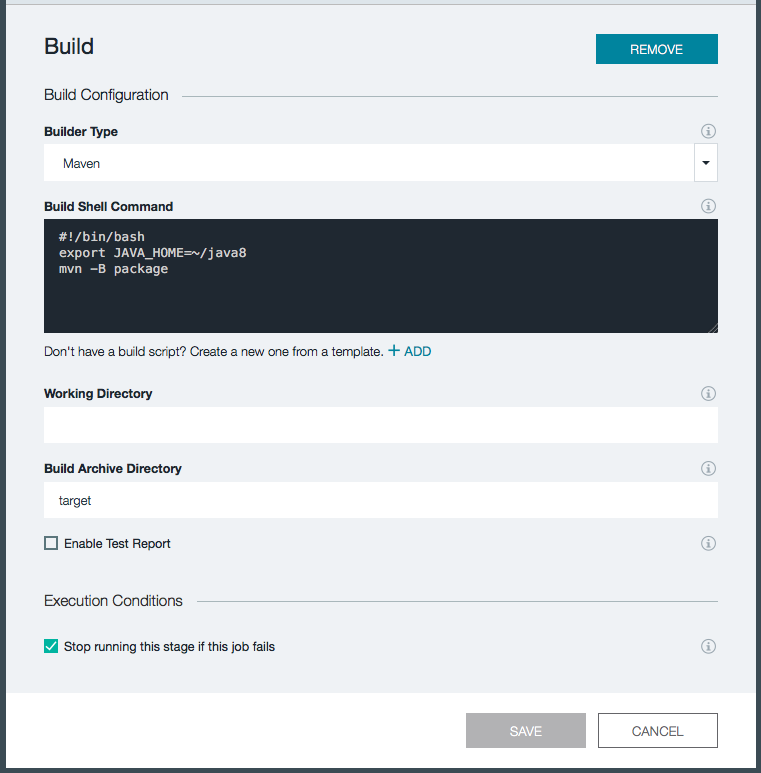This screenshot has height=773, width=761.
Task: Click the export JAVA_HOME line in script
Action: (x=152, y=253)
